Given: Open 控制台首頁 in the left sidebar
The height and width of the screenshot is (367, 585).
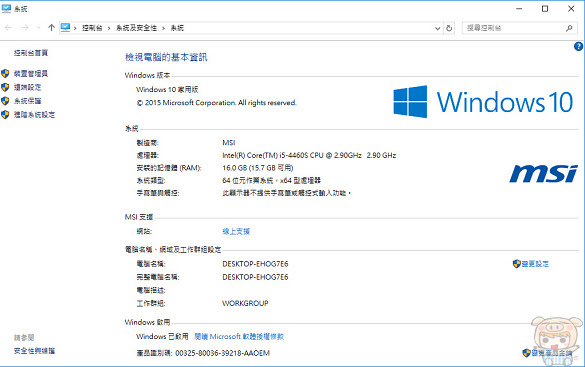Looking at the screenshot, I should click(31, 53).
